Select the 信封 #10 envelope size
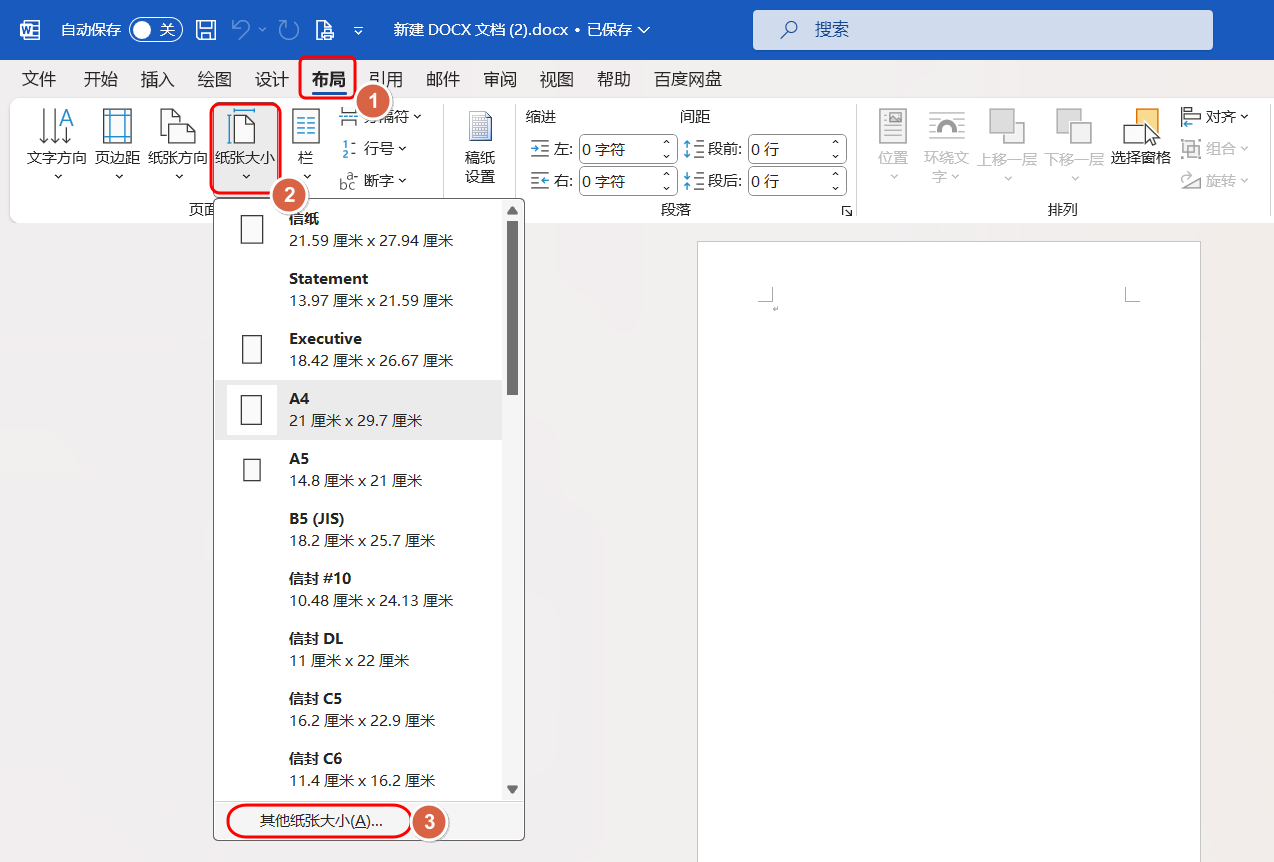Image resolution: width=1274 pixels, height=862 pixels. pyautogui.click(x=358, y=590)
